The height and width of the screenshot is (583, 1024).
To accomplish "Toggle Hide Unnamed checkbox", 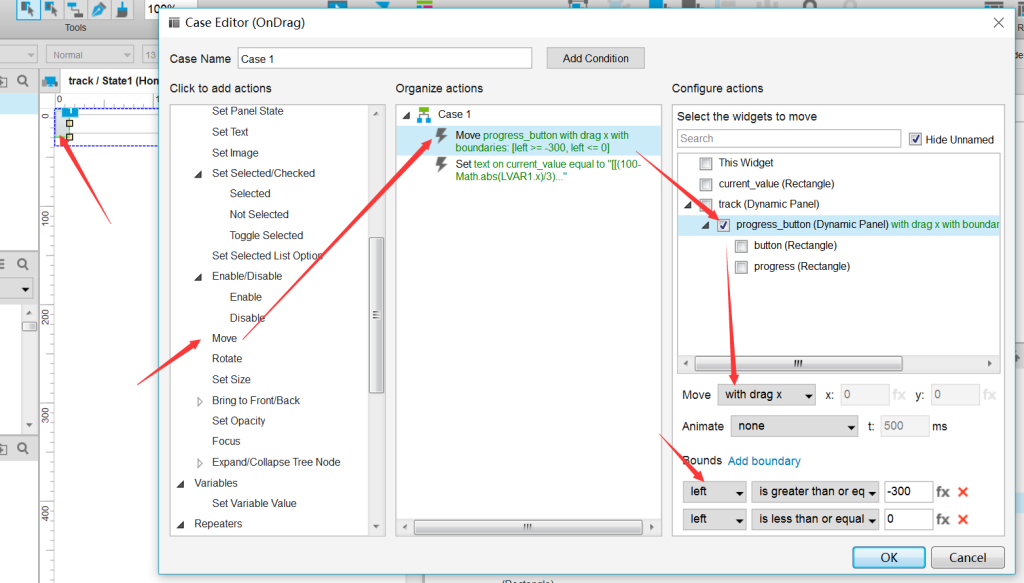I will (916, 139).
